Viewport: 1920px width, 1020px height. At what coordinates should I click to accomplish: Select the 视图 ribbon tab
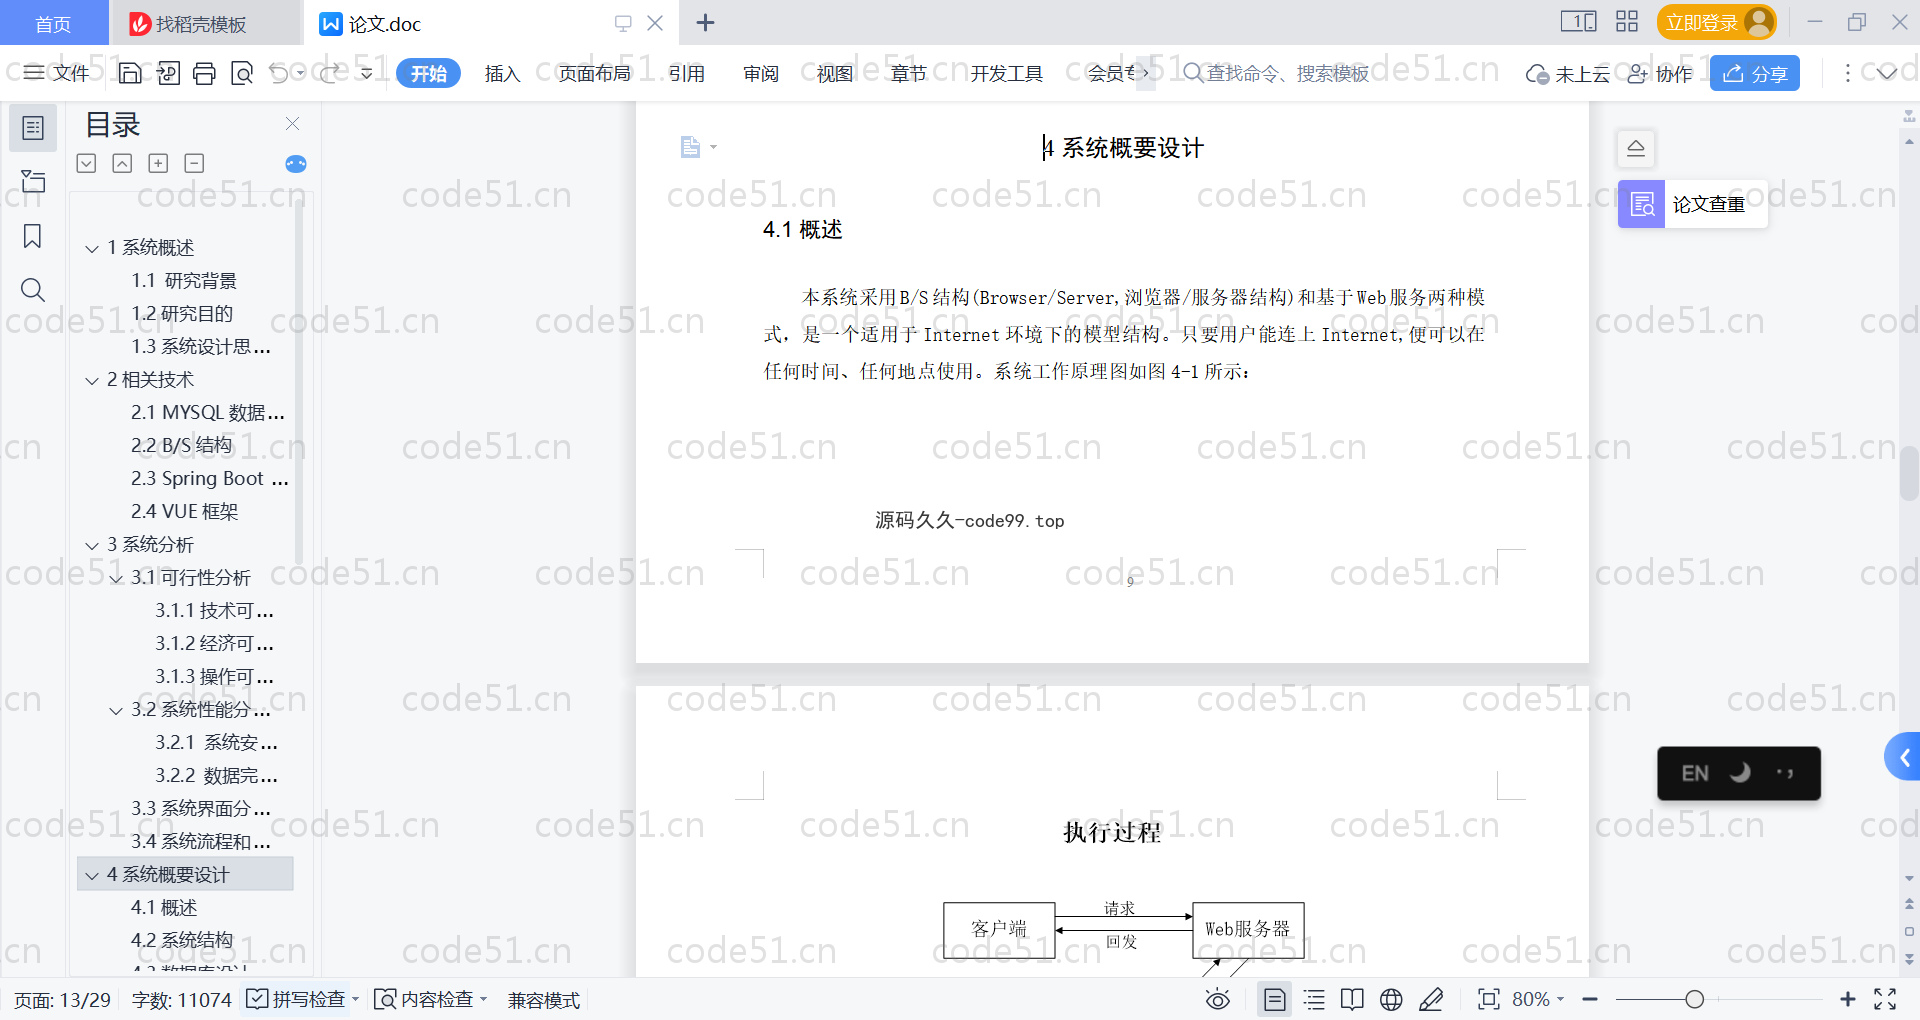[x=834, y=73]
